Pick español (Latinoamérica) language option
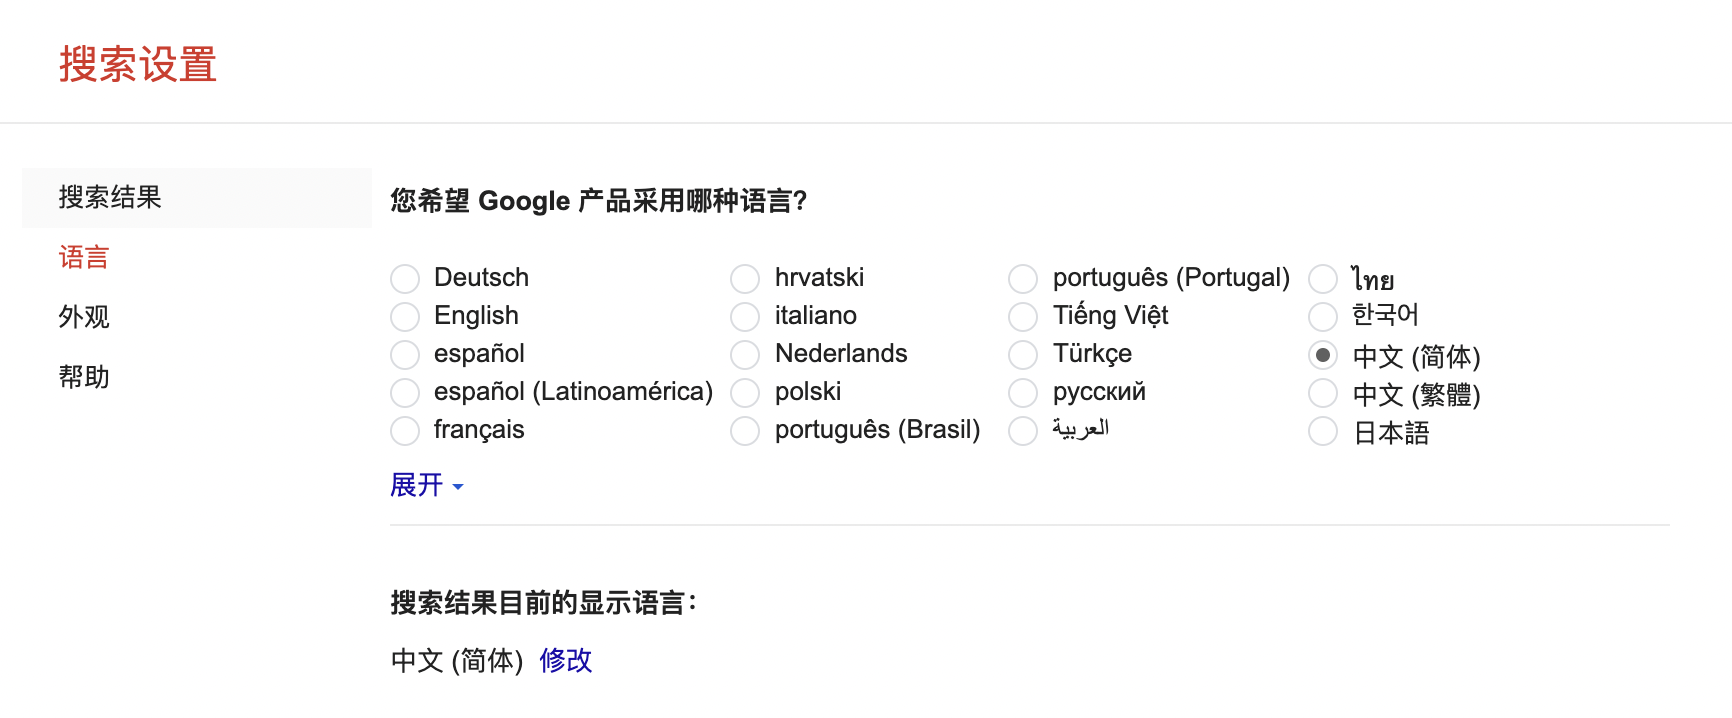This screenshot has height=718, width=1732. tap(405, 392)
